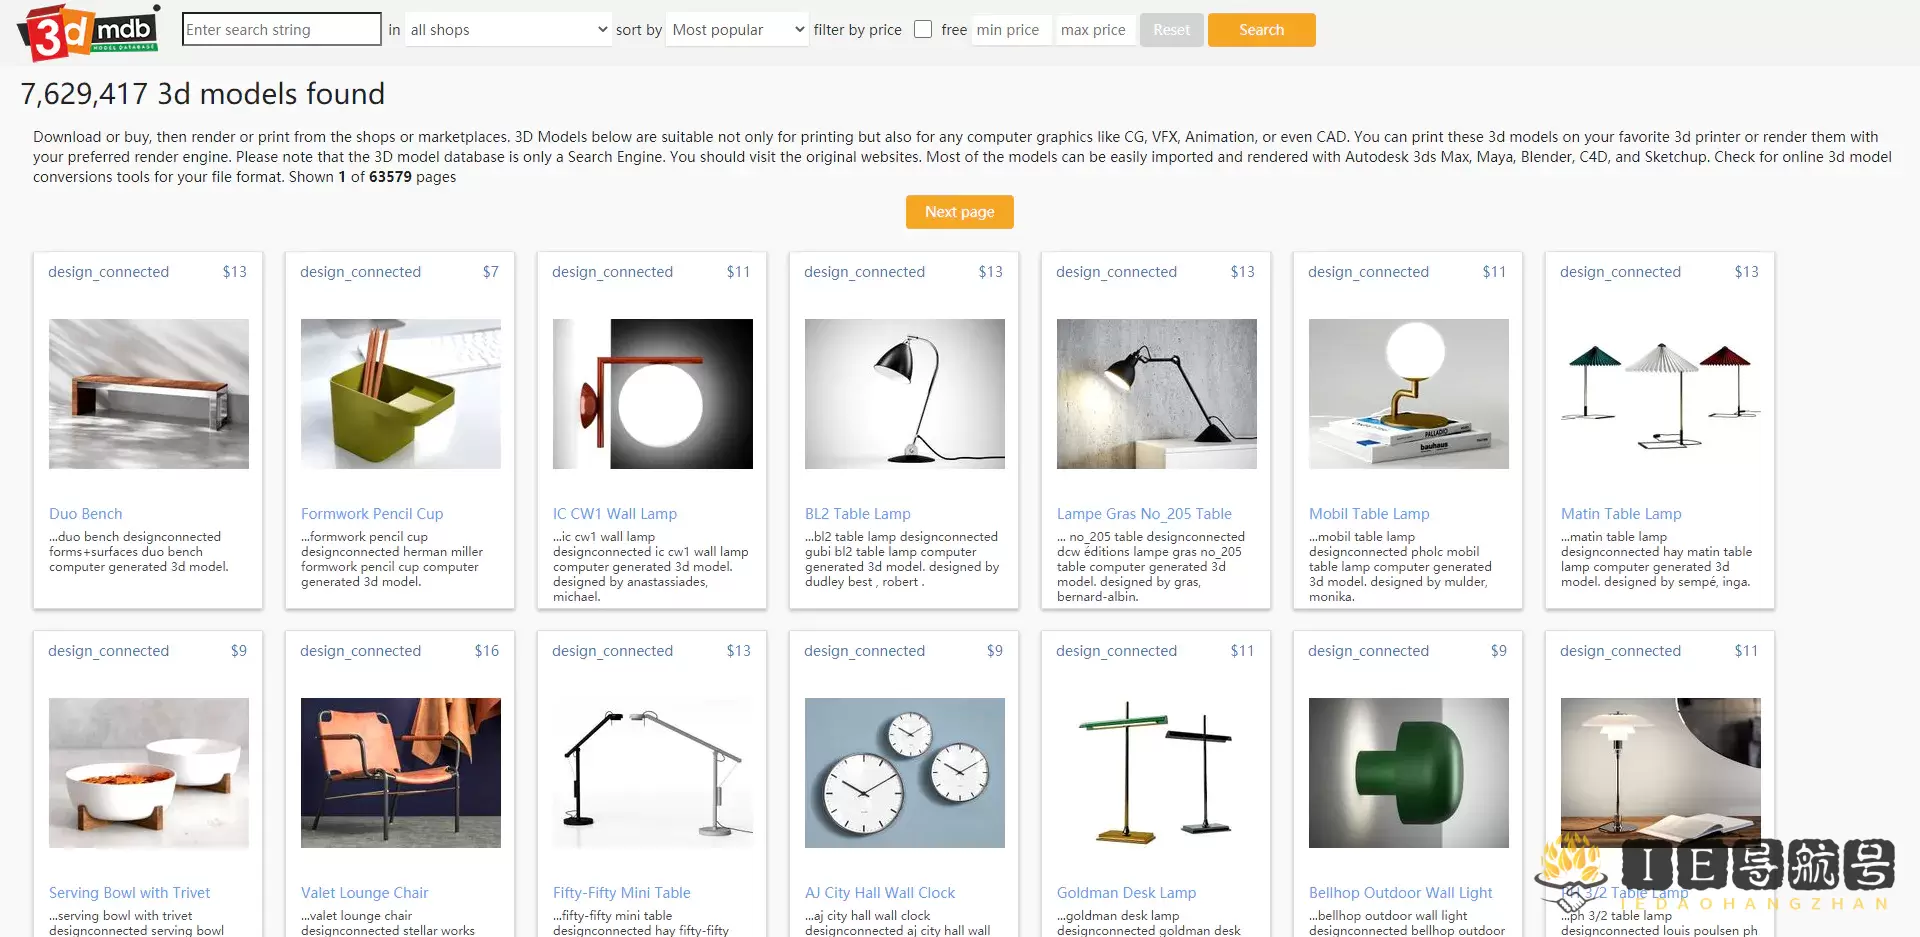Open the BL2 Table Lamp image
1920x937 pixels.
905,394
